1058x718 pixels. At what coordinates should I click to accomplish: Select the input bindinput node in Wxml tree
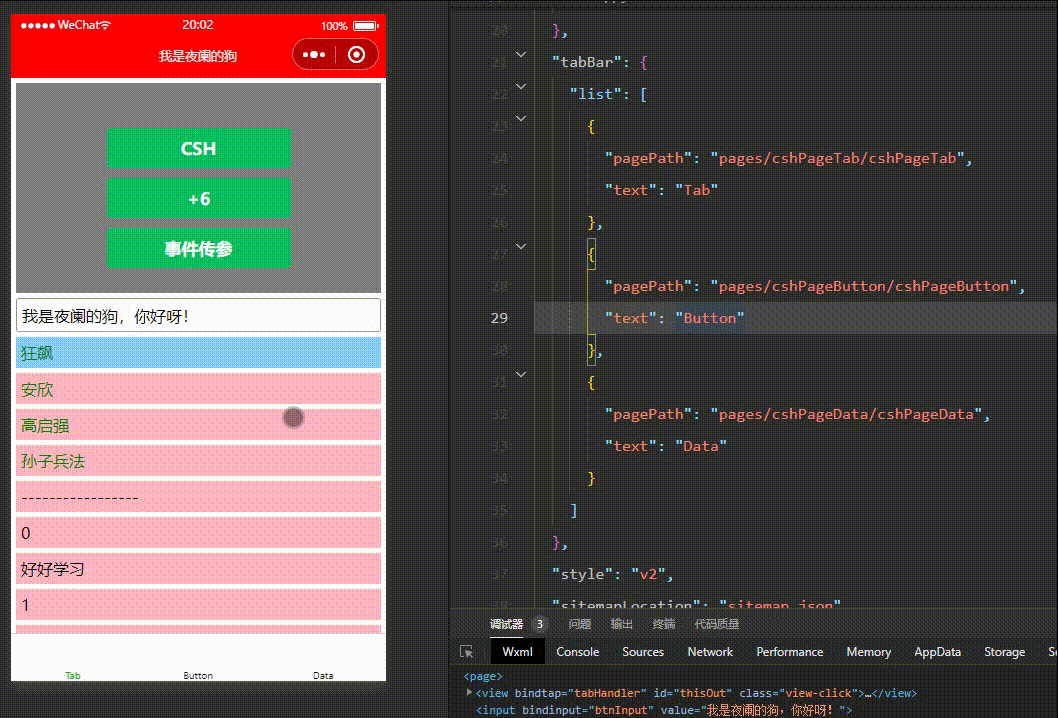click(x=664, y=710)
